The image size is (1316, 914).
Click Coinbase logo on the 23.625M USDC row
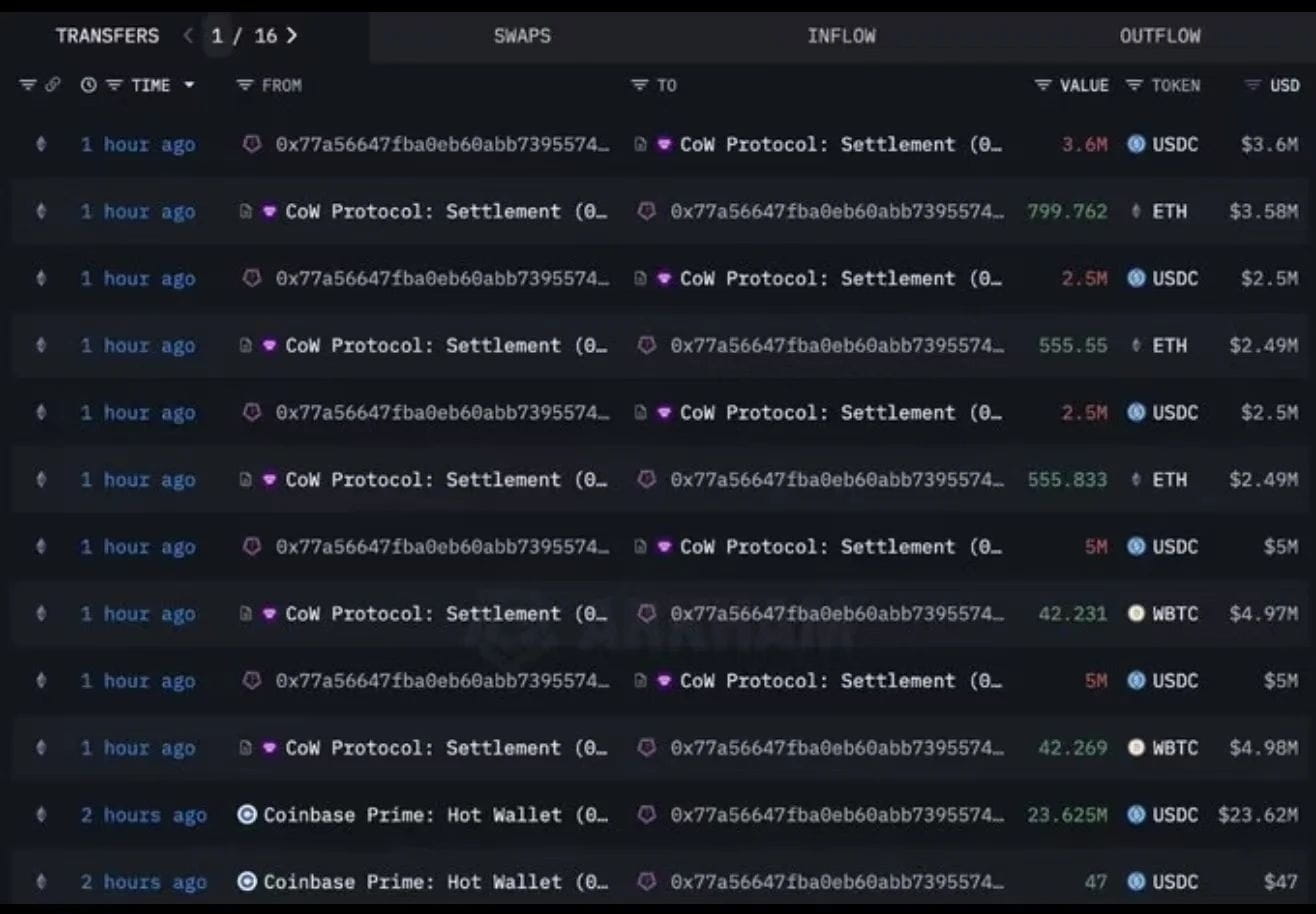pos(247,815)
